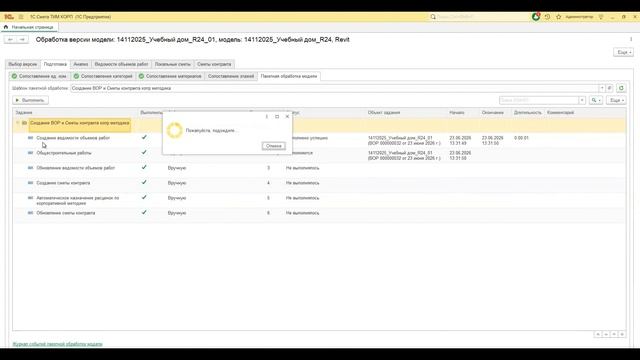Viewport: 640px width, 360px height.
Task: Click the magnifier icon in top search bar
Action: pyautogui.click(x=433, y=17)
